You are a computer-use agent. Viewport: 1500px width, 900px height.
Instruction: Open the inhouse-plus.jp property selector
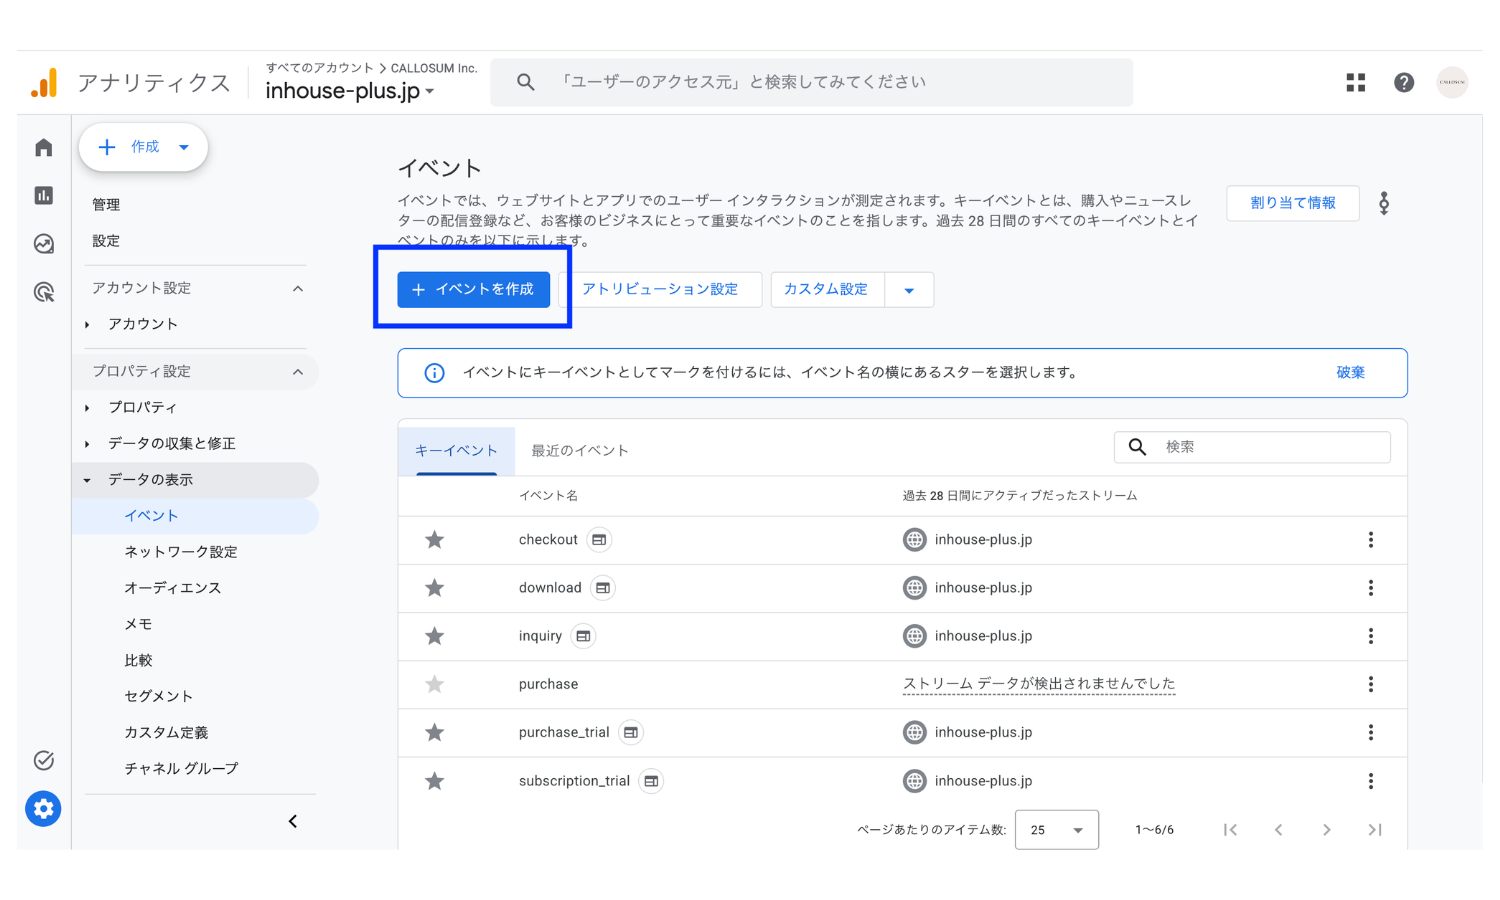pyautogui.click(x=350, y=91)
